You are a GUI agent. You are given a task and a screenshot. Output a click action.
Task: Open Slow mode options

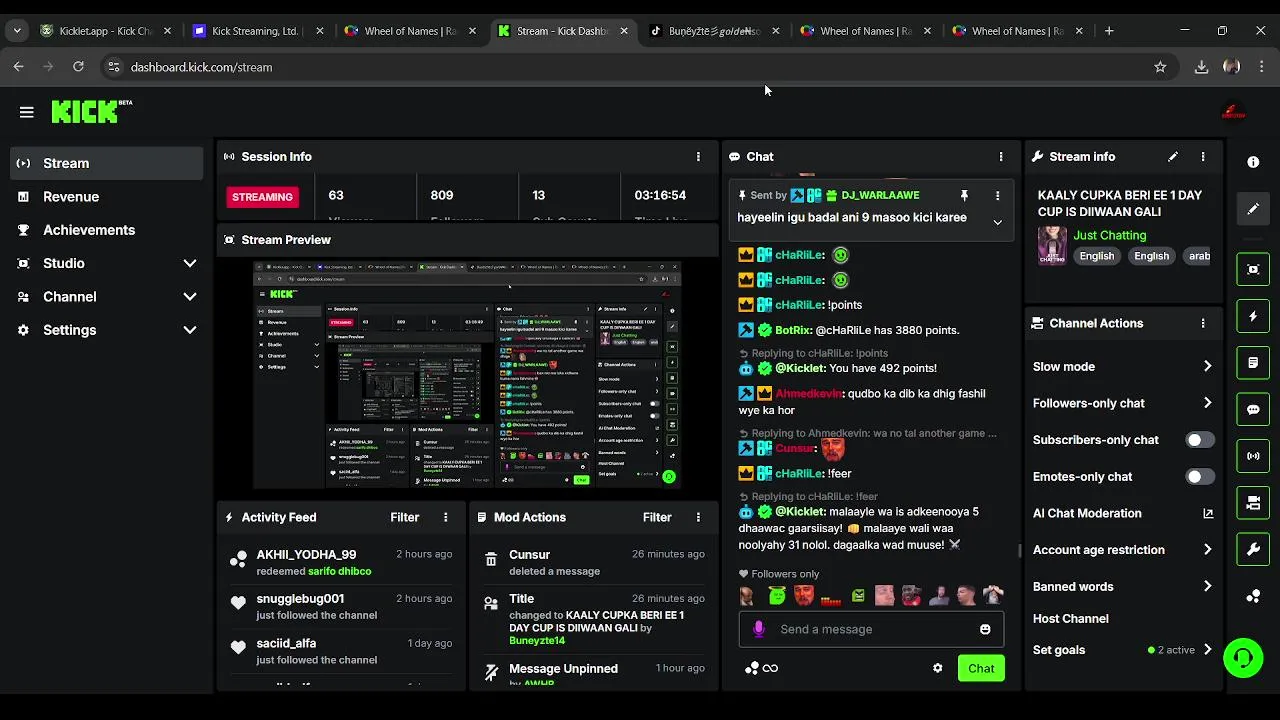tap(1123, 366)
